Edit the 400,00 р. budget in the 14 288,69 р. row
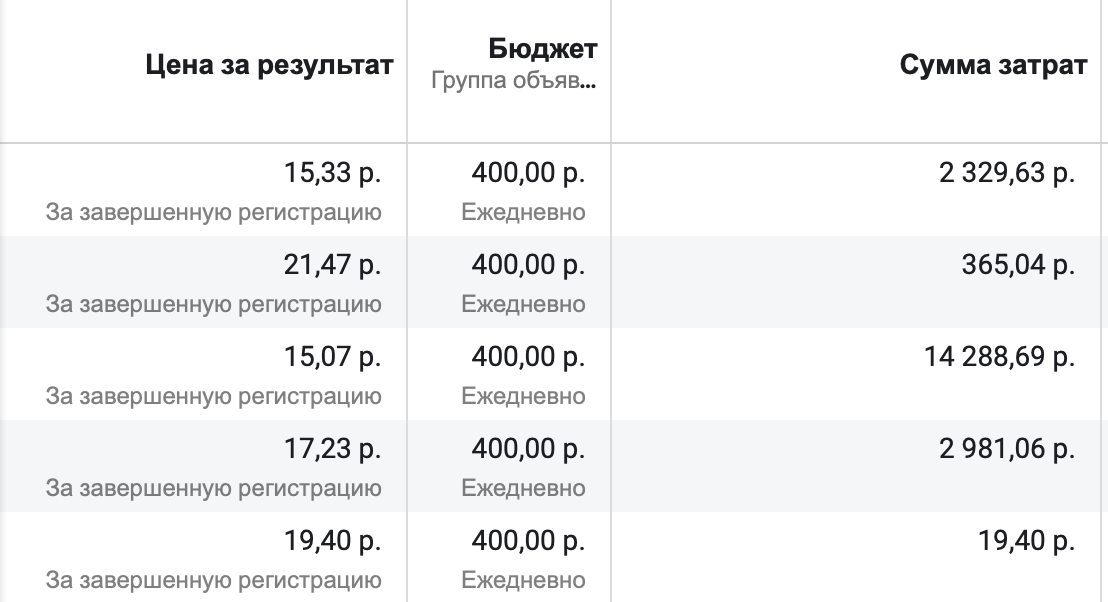The image size is (1108, 602). click(x=528, y=357)
